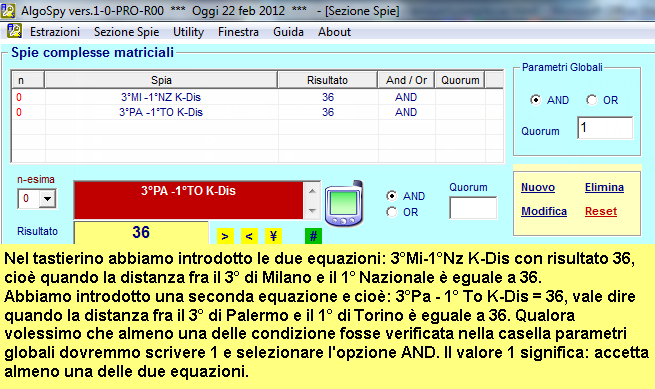Viewport: 655px width, 389px height.
Task: Click the yellow greater-than symbol button
Action: click(x=225, y=236)
